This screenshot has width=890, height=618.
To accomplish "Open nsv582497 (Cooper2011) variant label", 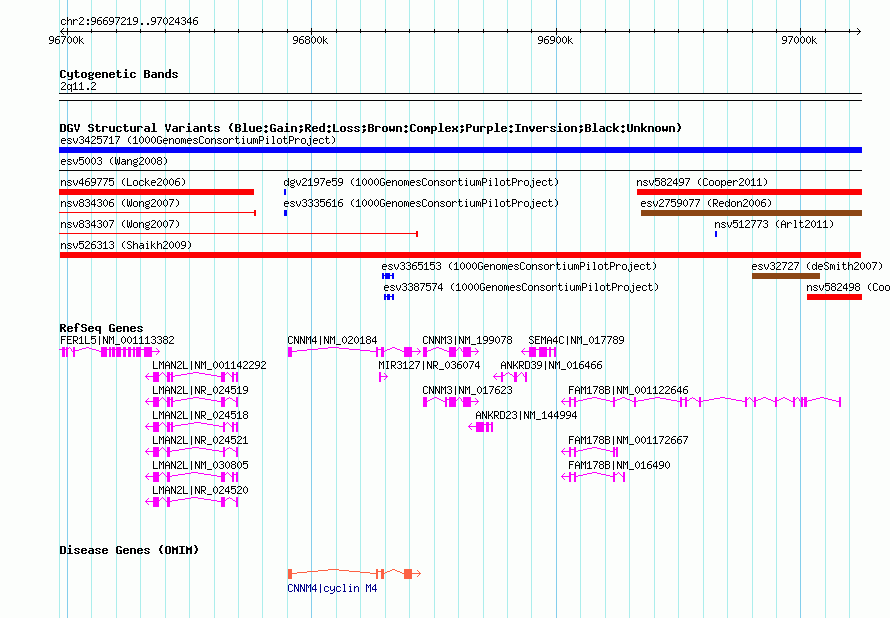I will (x=702, y=182).
